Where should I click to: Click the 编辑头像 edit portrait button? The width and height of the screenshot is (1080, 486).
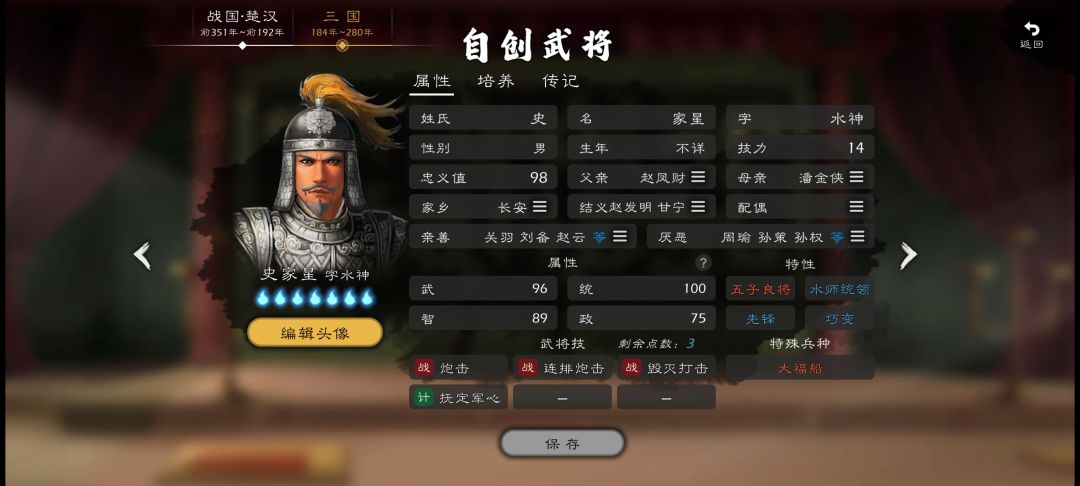[x=315, y=333]
